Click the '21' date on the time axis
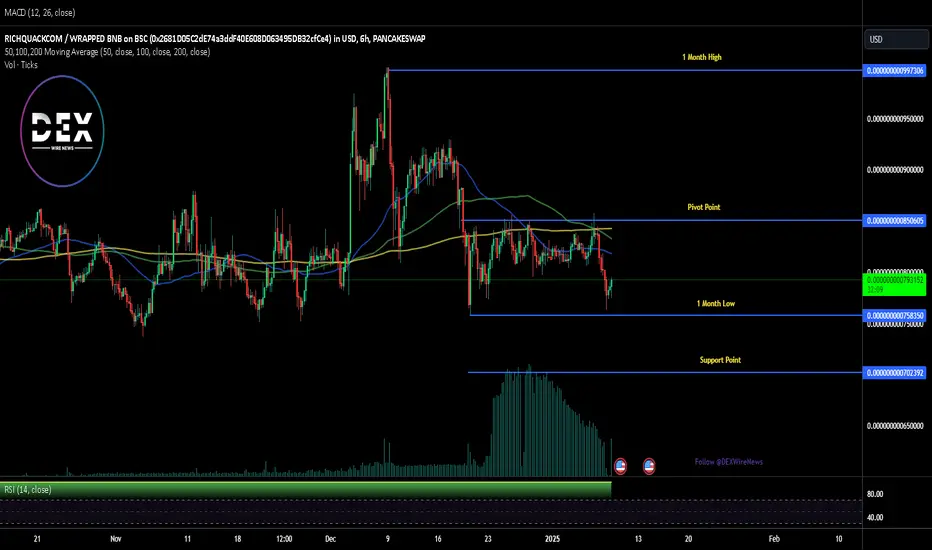Viewport: 932px width, 550px height. coord(37,539)
